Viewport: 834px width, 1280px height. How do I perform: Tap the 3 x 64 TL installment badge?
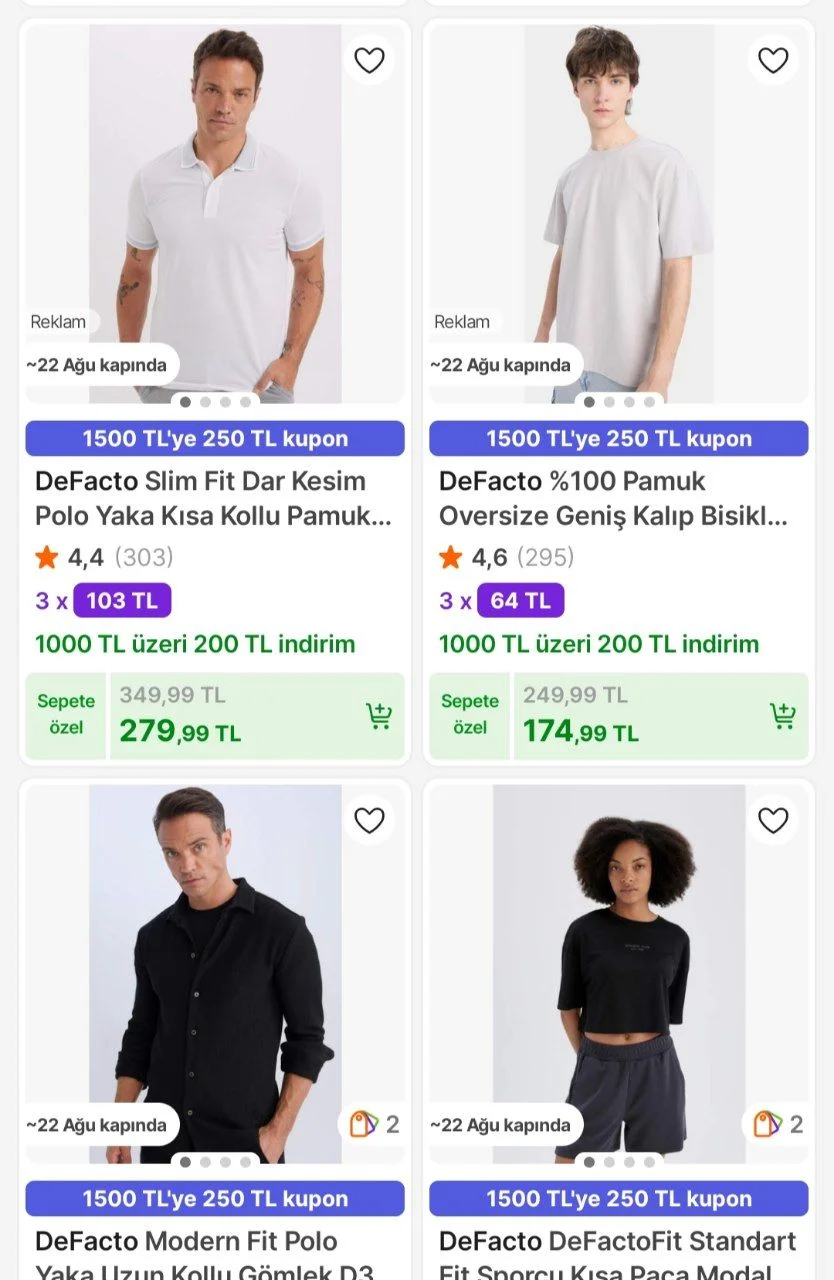pos(520,601)
